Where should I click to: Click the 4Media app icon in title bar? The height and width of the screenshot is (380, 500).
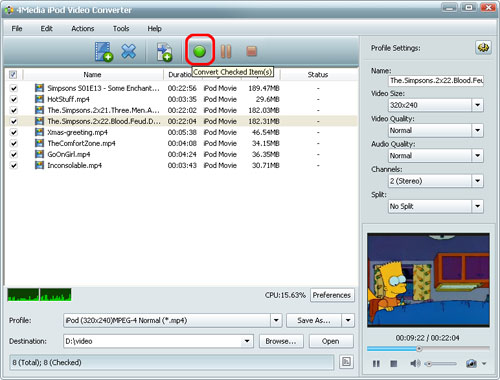point(9,10)
